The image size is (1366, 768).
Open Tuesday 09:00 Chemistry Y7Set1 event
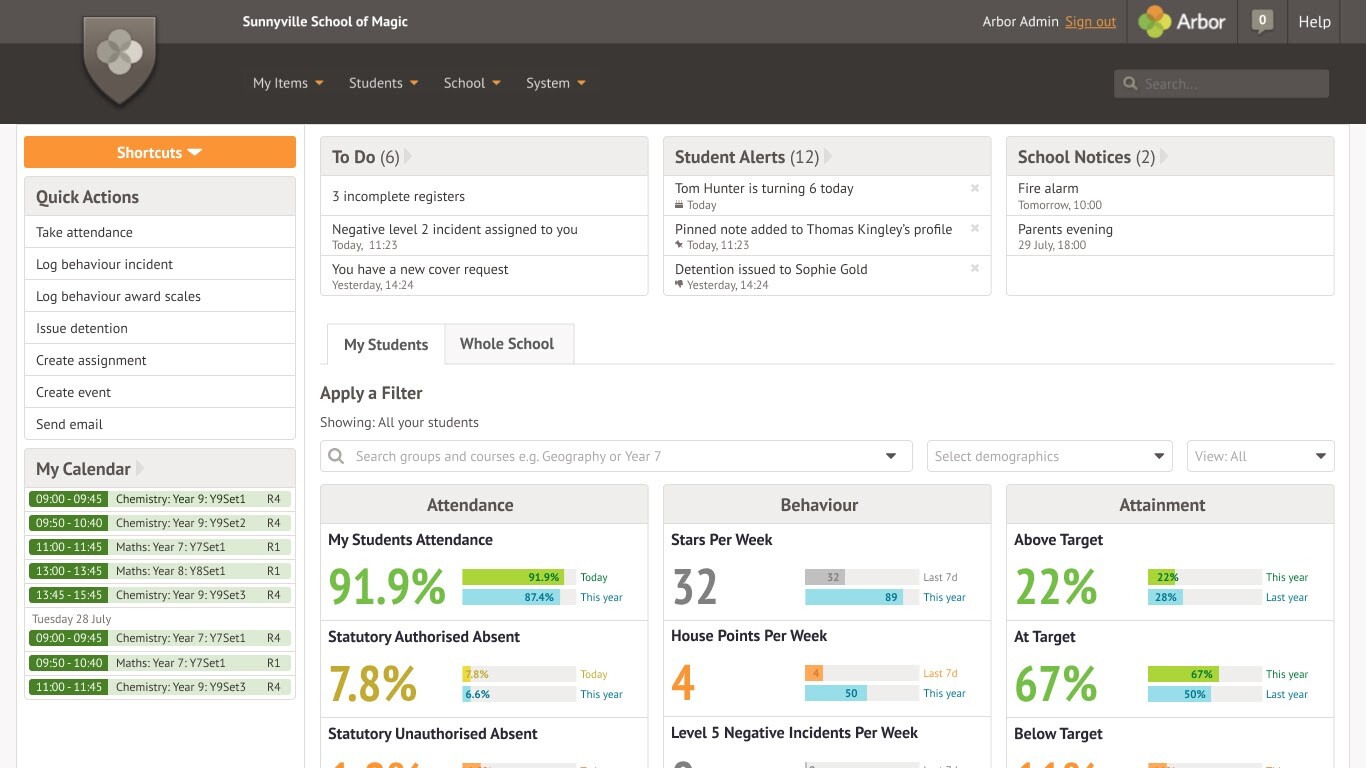[x=160, y=638]
